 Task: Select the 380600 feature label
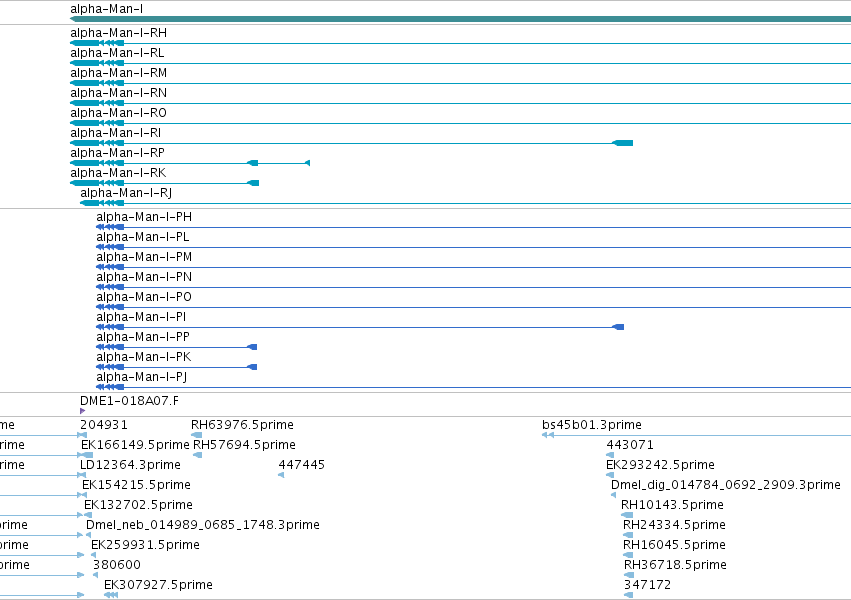117,566
